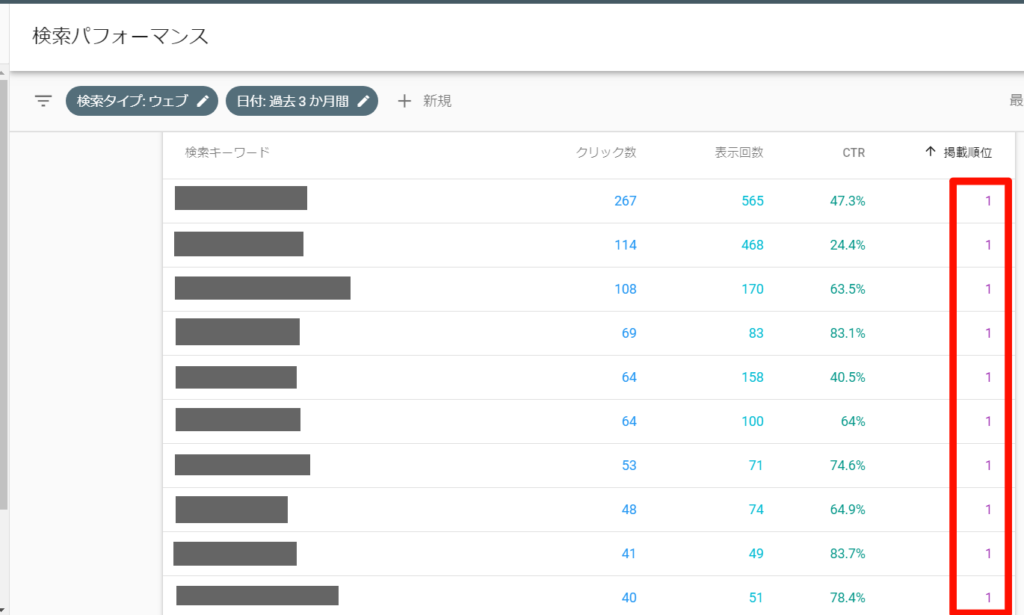The height and width of the screenshot is (615, 1024).
Task: Click the pencil icon on the 日付 chip
Action: (363, 101)
